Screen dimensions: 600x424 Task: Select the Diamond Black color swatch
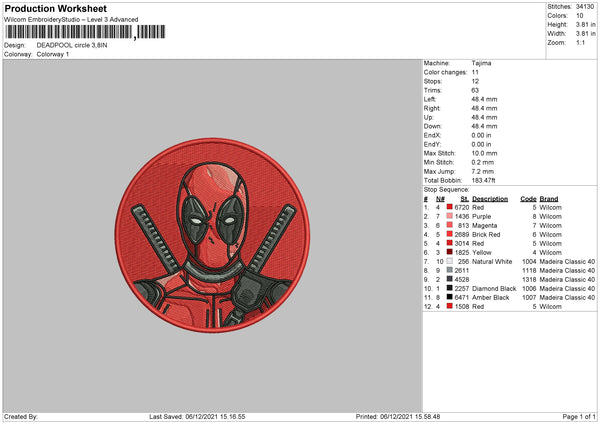pos(450,288)
